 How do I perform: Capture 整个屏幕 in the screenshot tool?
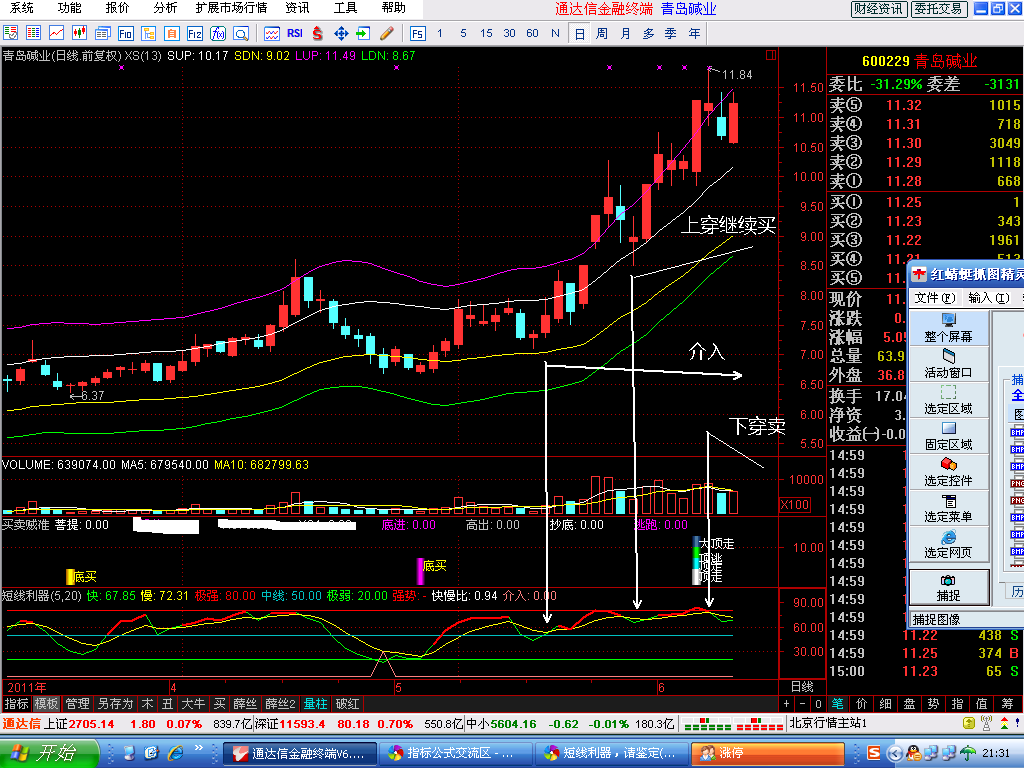point(948,328)
